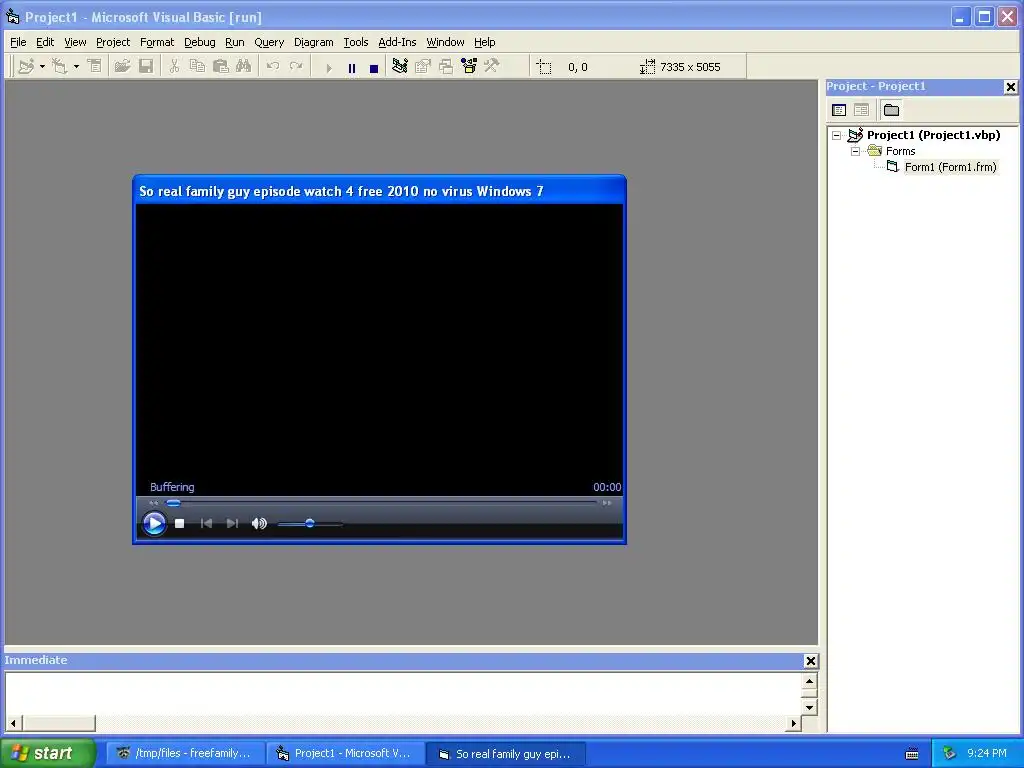1024x768 pixels.
Task: Open the Run menu
Action: pos(234,42)
